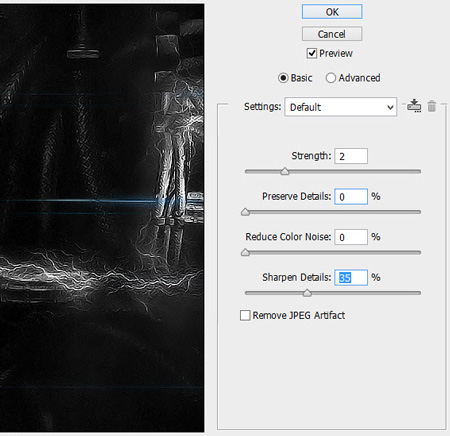Focus the Preserve Details percent field

pos(351,197)
